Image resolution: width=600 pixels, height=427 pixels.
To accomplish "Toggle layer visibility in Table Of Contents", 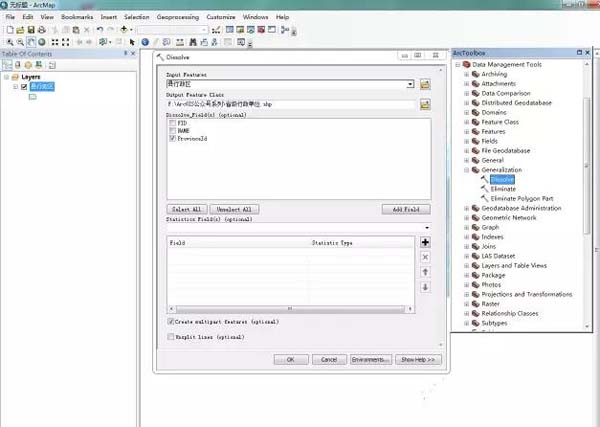I will (x=24, y=87).
